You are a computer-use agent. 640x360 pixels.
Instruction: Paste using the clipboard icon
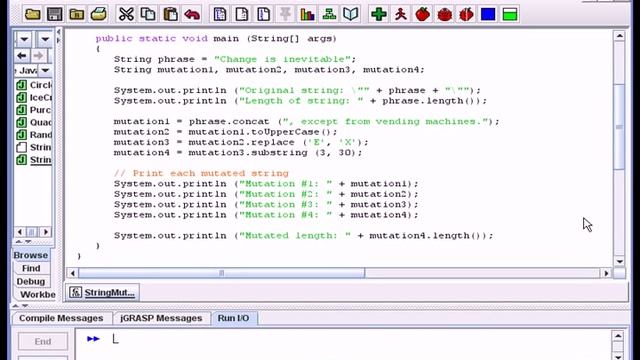point(170,14)
